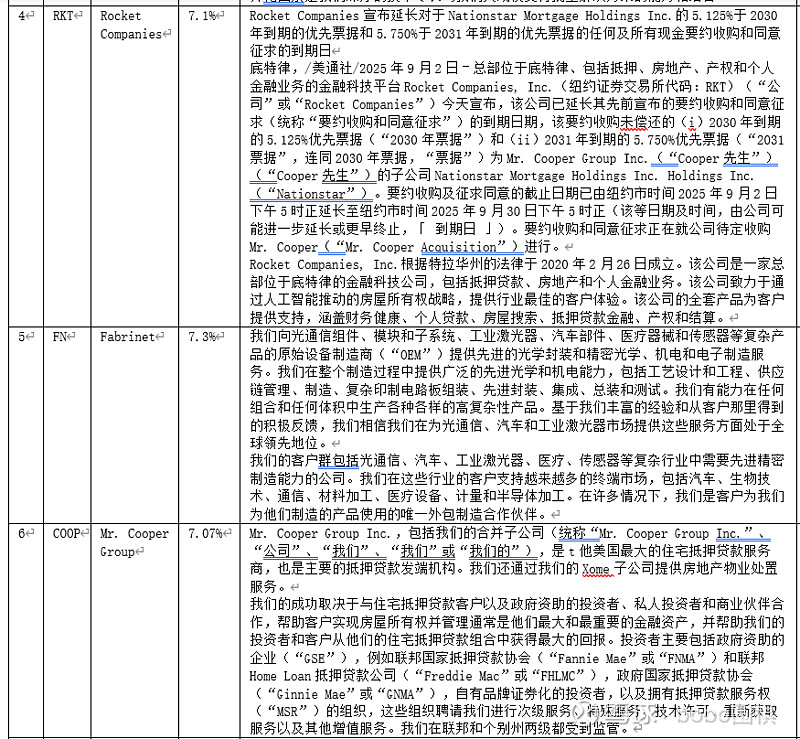Select the 7.1% percentage cell
This screenshot has width=800, height=739.
click(x=209, y=166)
